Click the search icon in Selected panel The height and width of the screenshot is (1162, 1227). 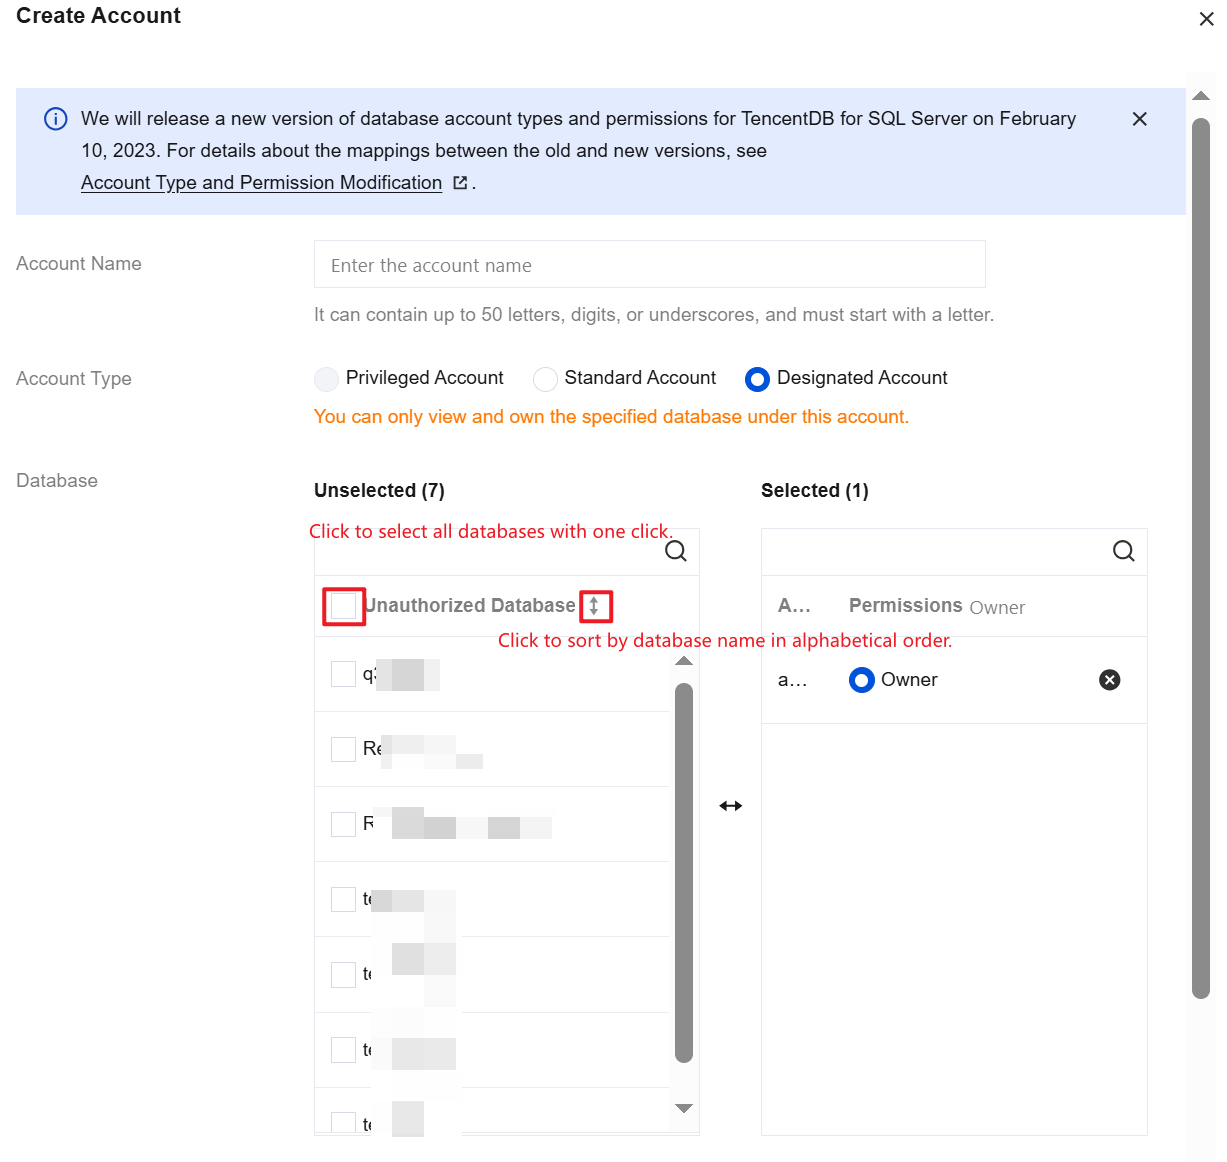pos(1123,551)
